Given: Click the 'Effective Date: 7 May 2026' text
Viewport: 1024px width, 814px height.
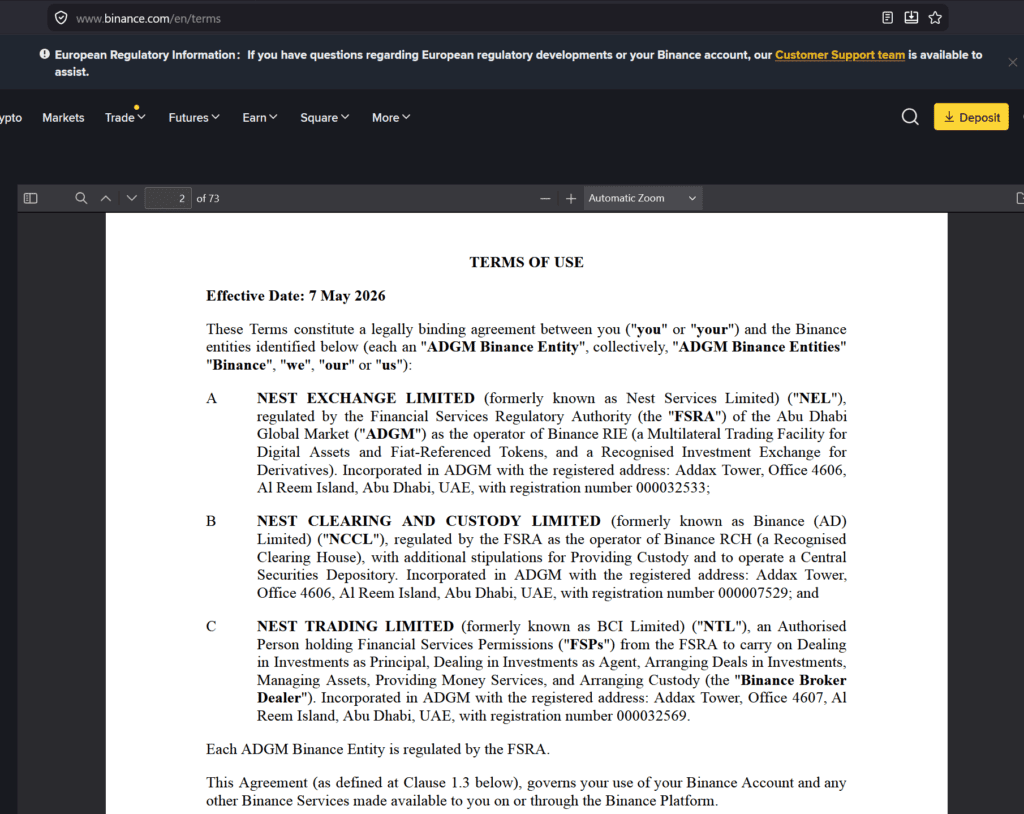Looking at the screenshot, I should [x=296, y=296].
